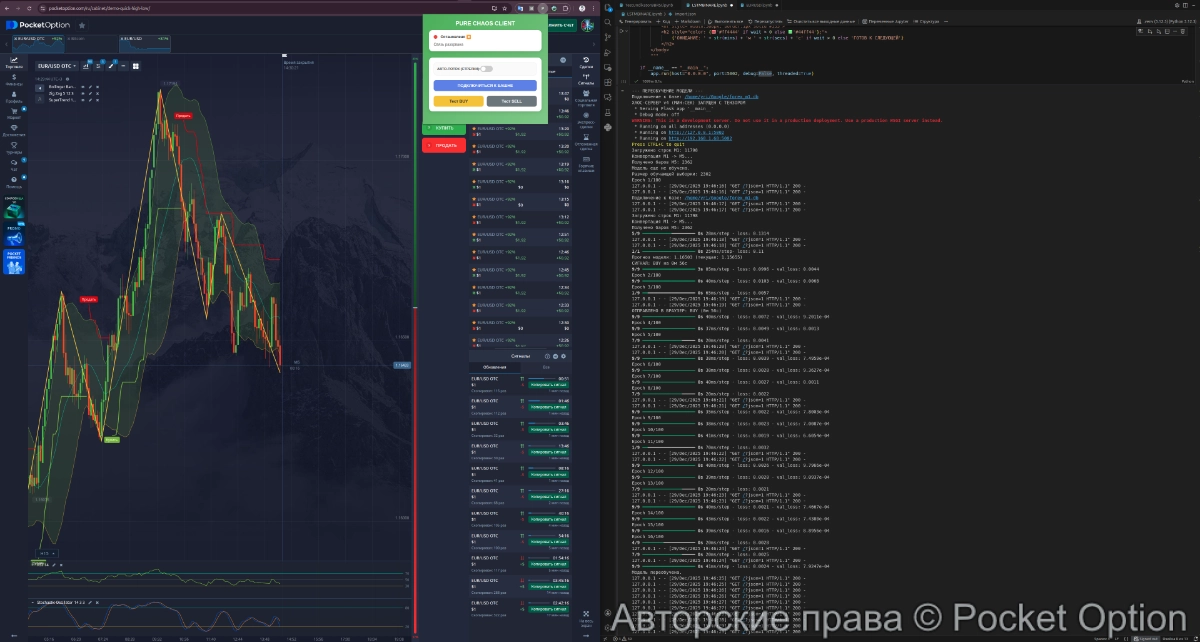This screenshot has height=642, width=1200.
Task: Open the indicators icon on the chart toolbar
Action: click(86, 66)
